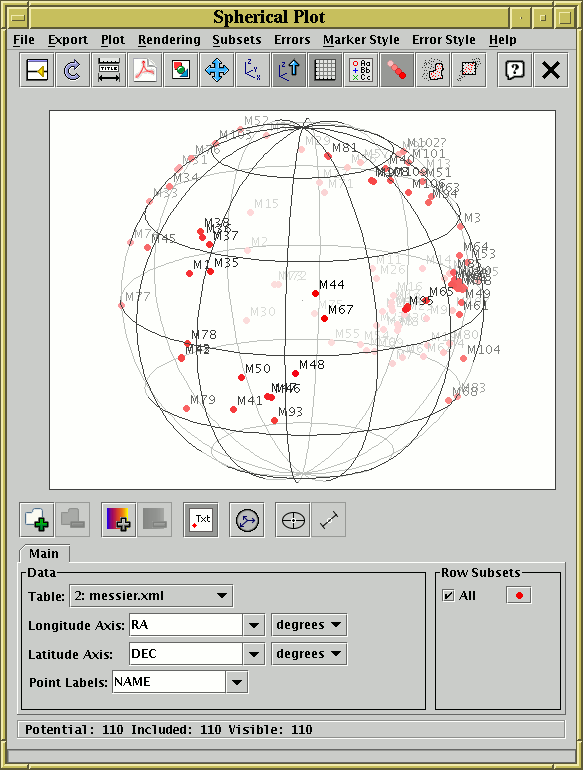Click the Point Labels NAME input field
The height and width of the screenshot is (770, 583).
pyautogui.click(x=169, y=682)
